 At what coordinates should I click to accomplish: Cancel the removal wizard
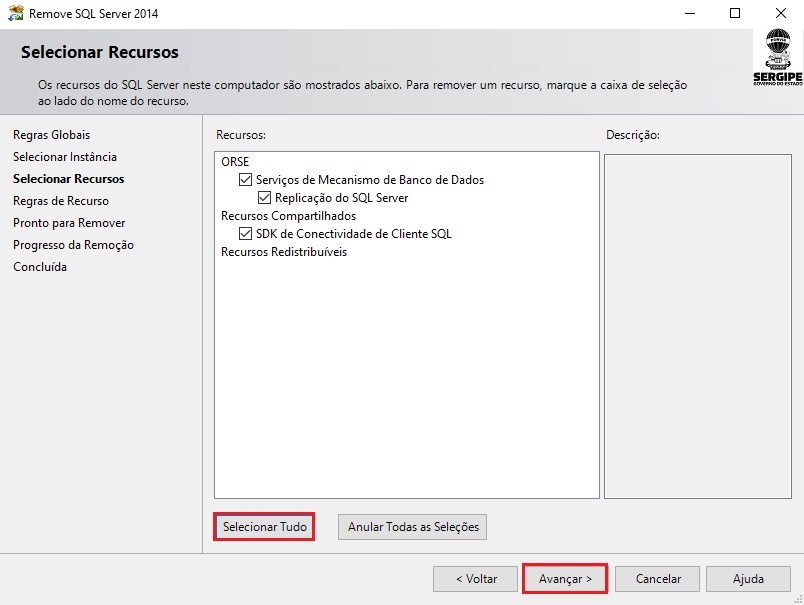(658, 579)
